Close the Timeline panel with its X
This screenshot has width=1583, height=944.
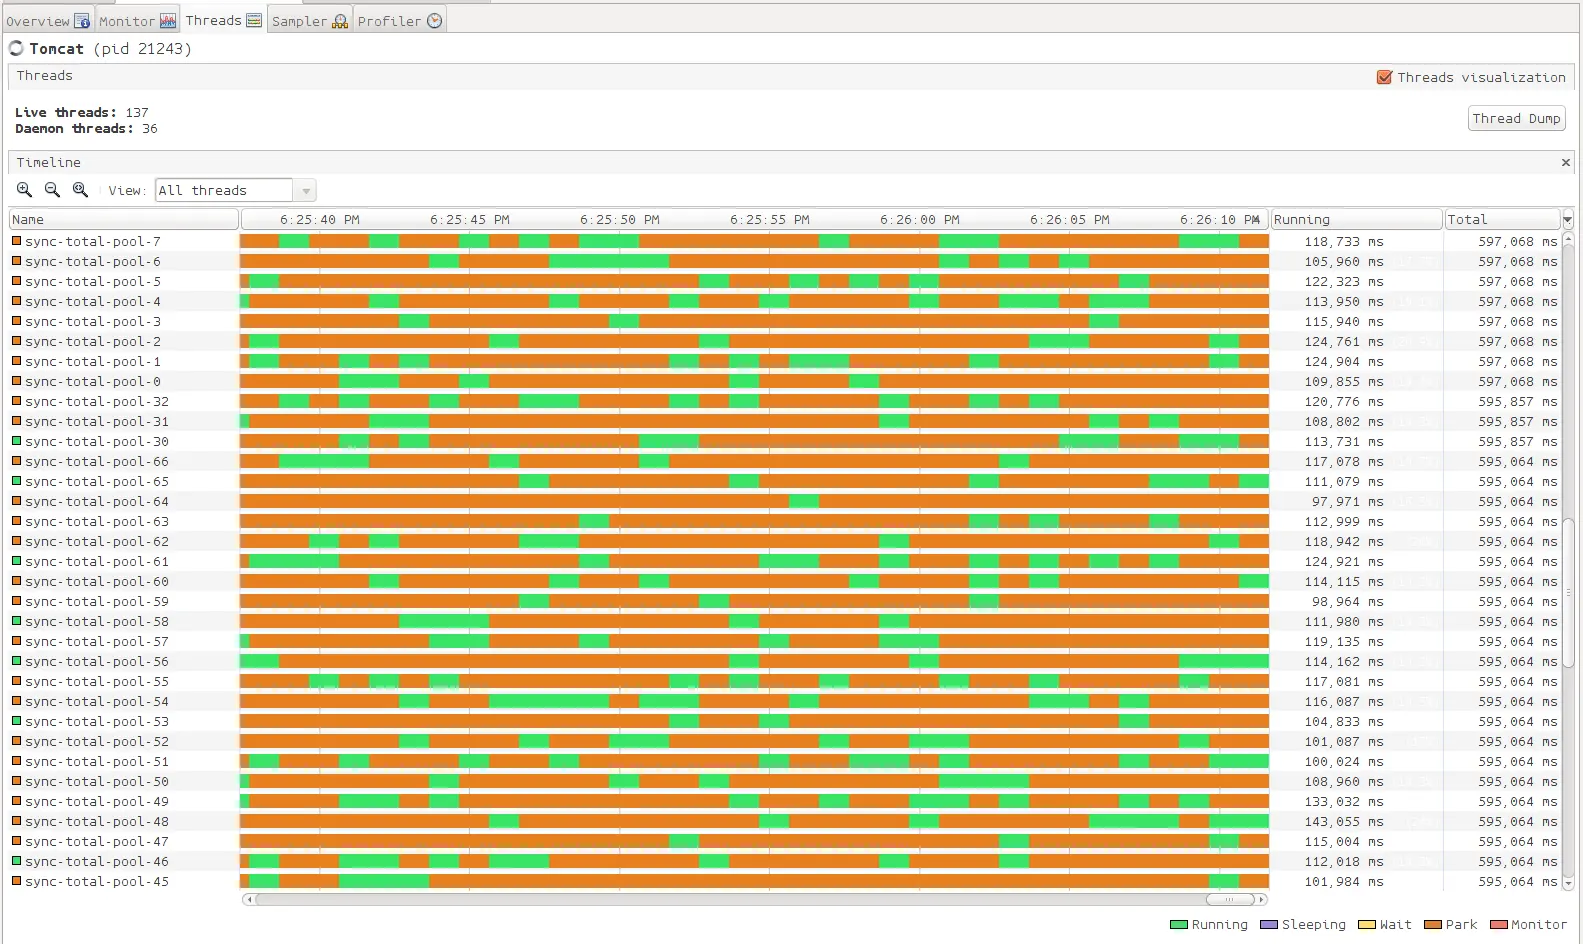pyautogui.click(x=1566, y=162)
